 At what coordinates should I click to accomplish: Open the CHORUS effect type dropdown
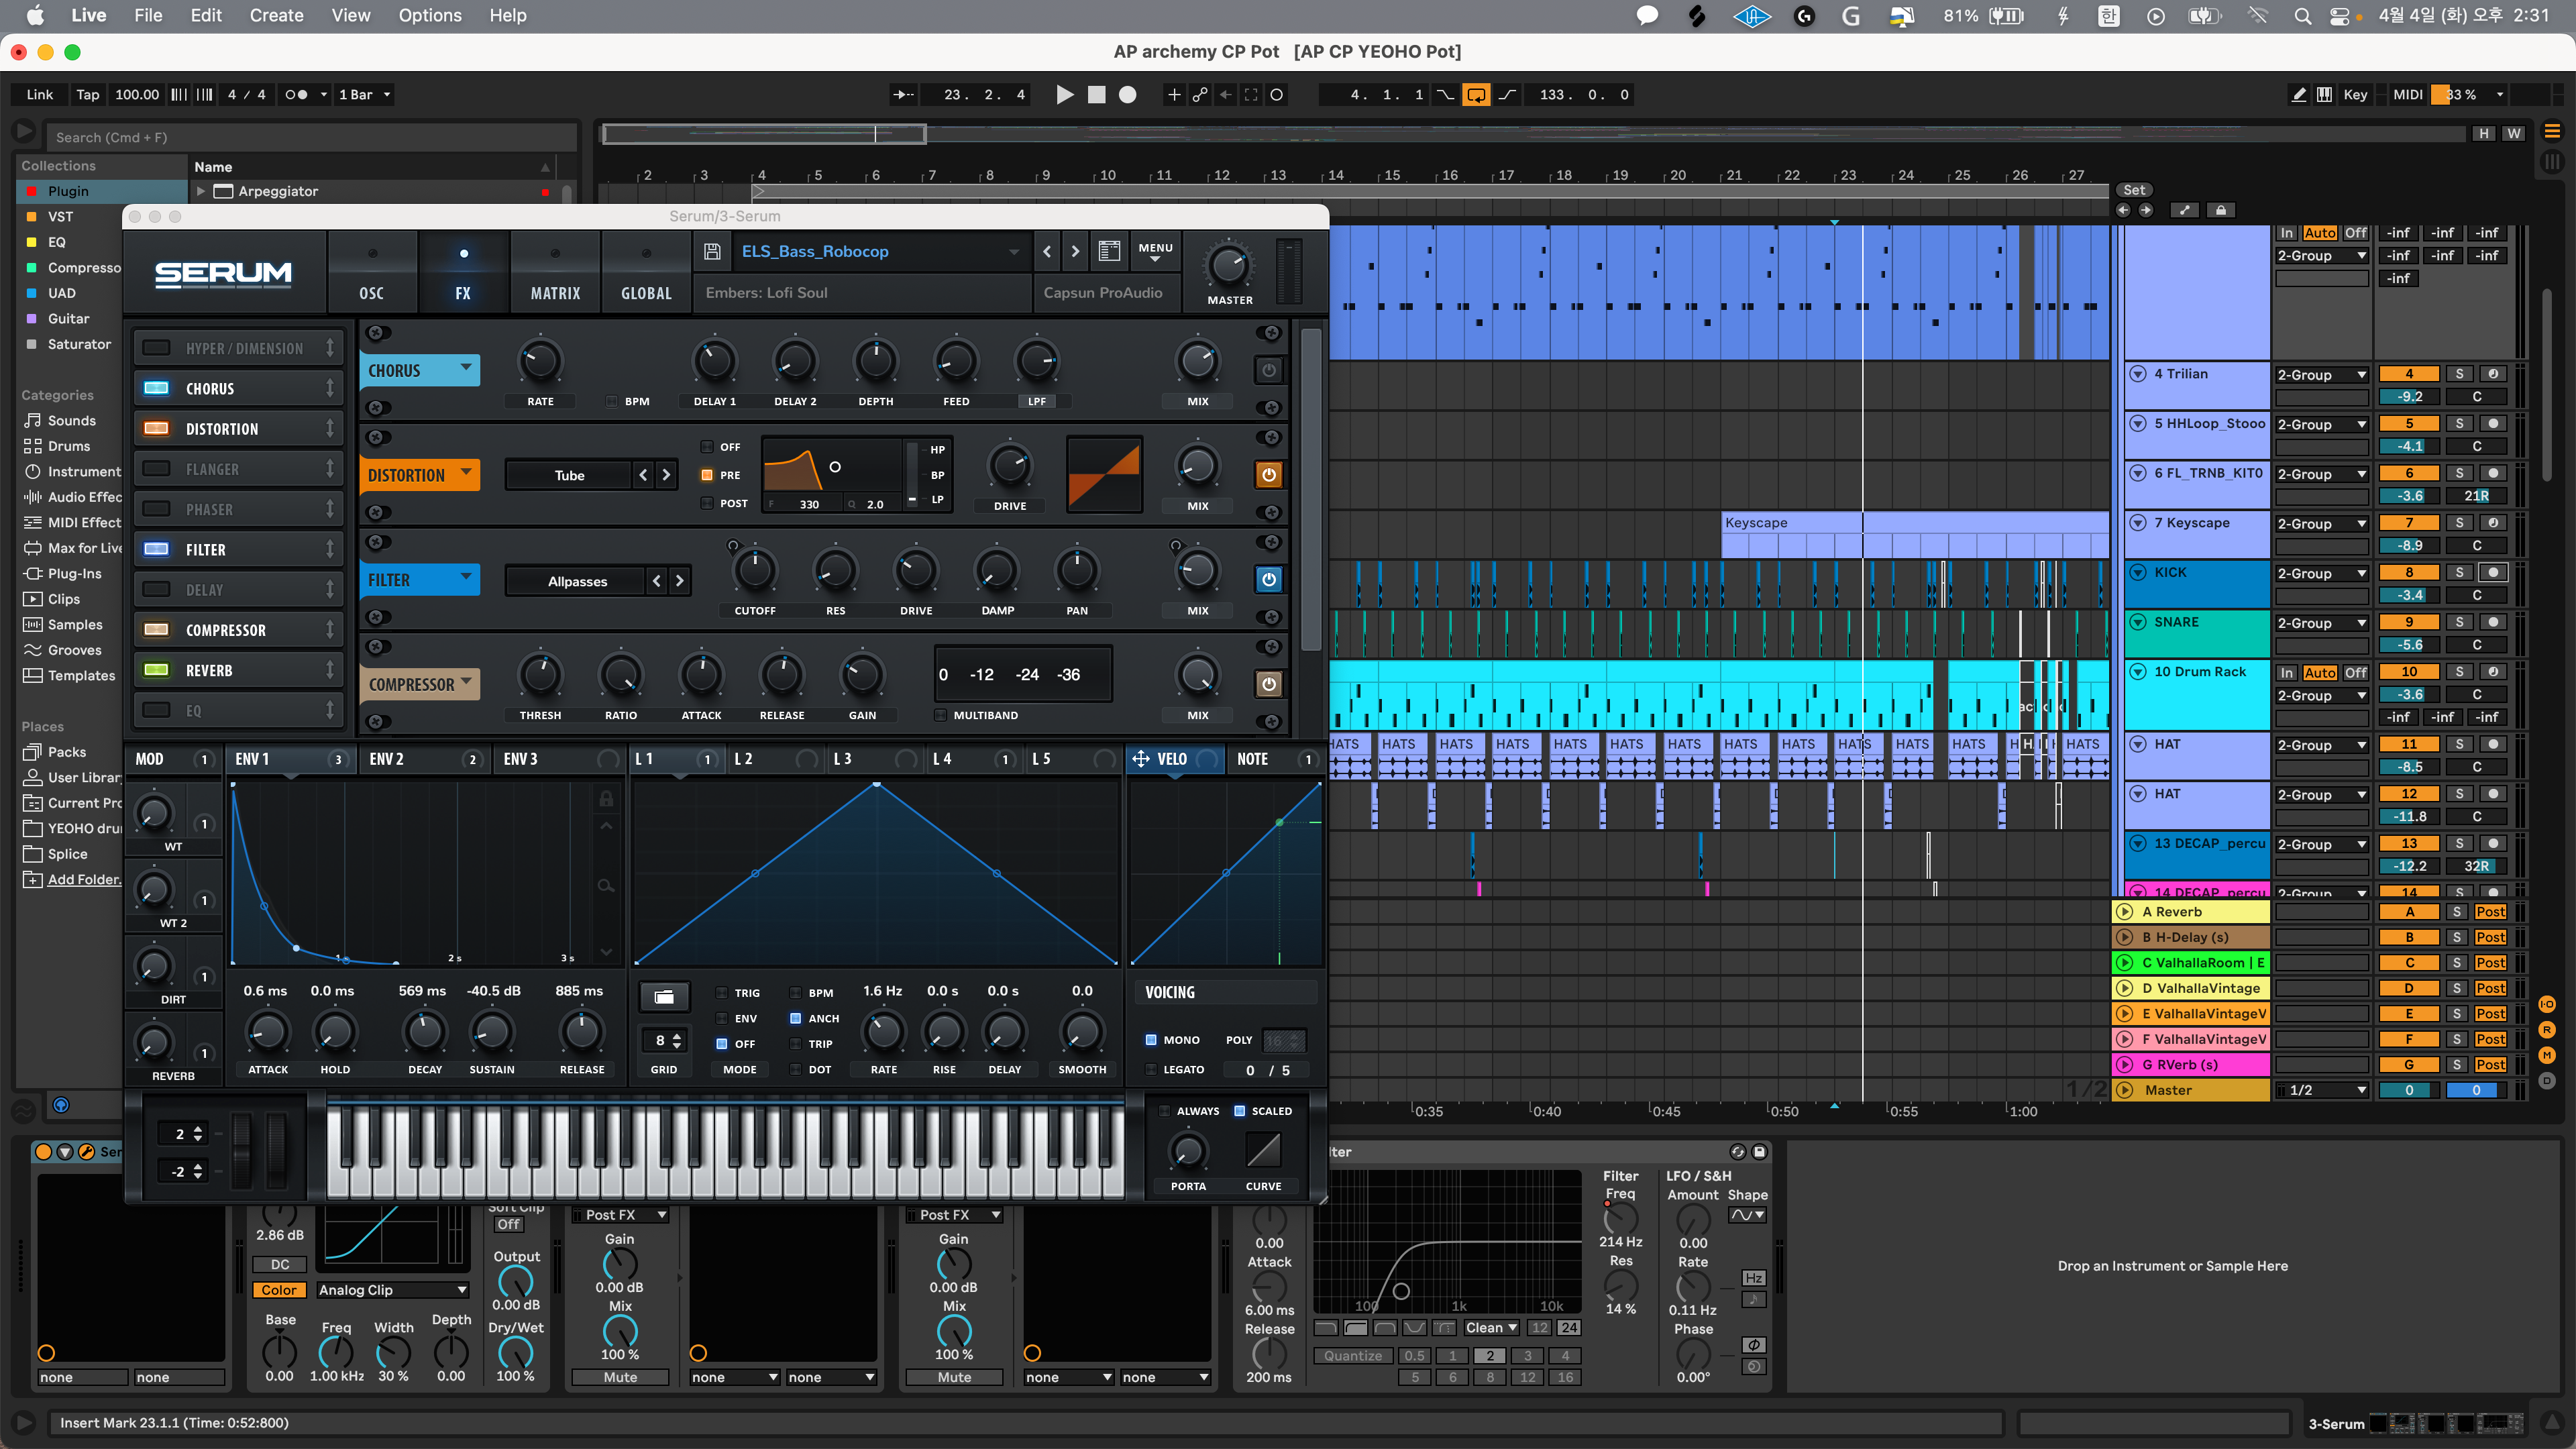point(419,370)
